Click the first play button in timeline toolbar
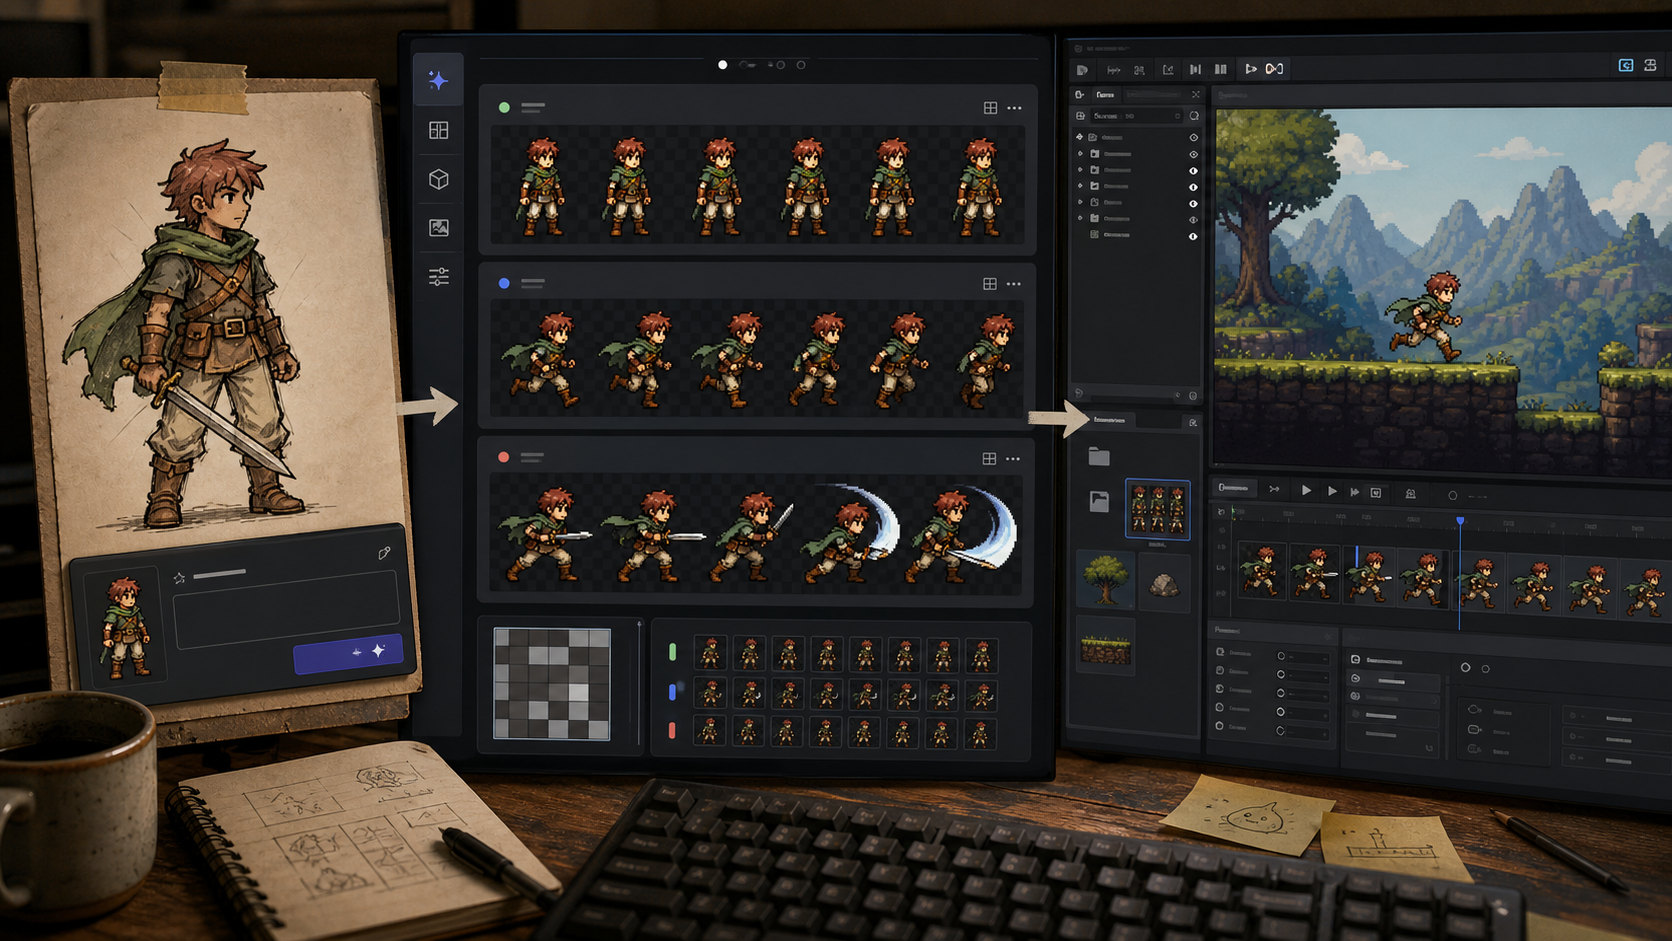The image size is (1672, 941). coord(1306,491)
